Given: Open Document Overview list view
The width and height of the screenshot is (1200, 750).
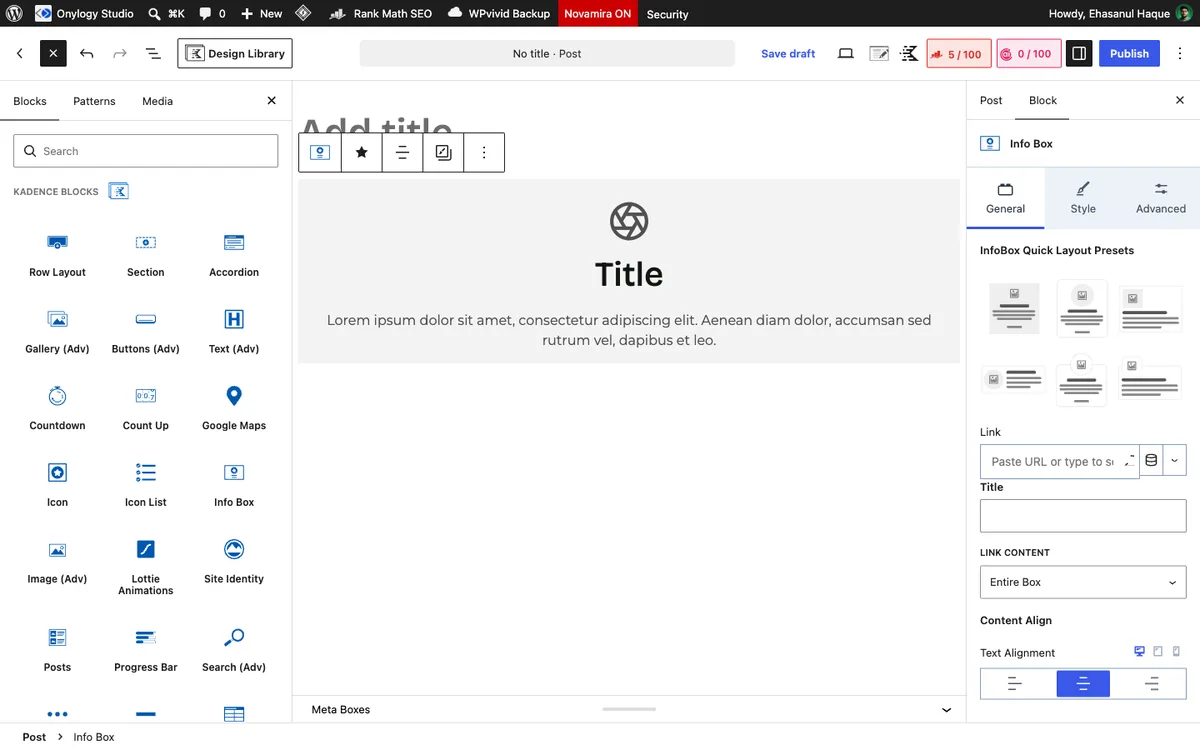Looking at the screenshot, I should coord(153,53).
